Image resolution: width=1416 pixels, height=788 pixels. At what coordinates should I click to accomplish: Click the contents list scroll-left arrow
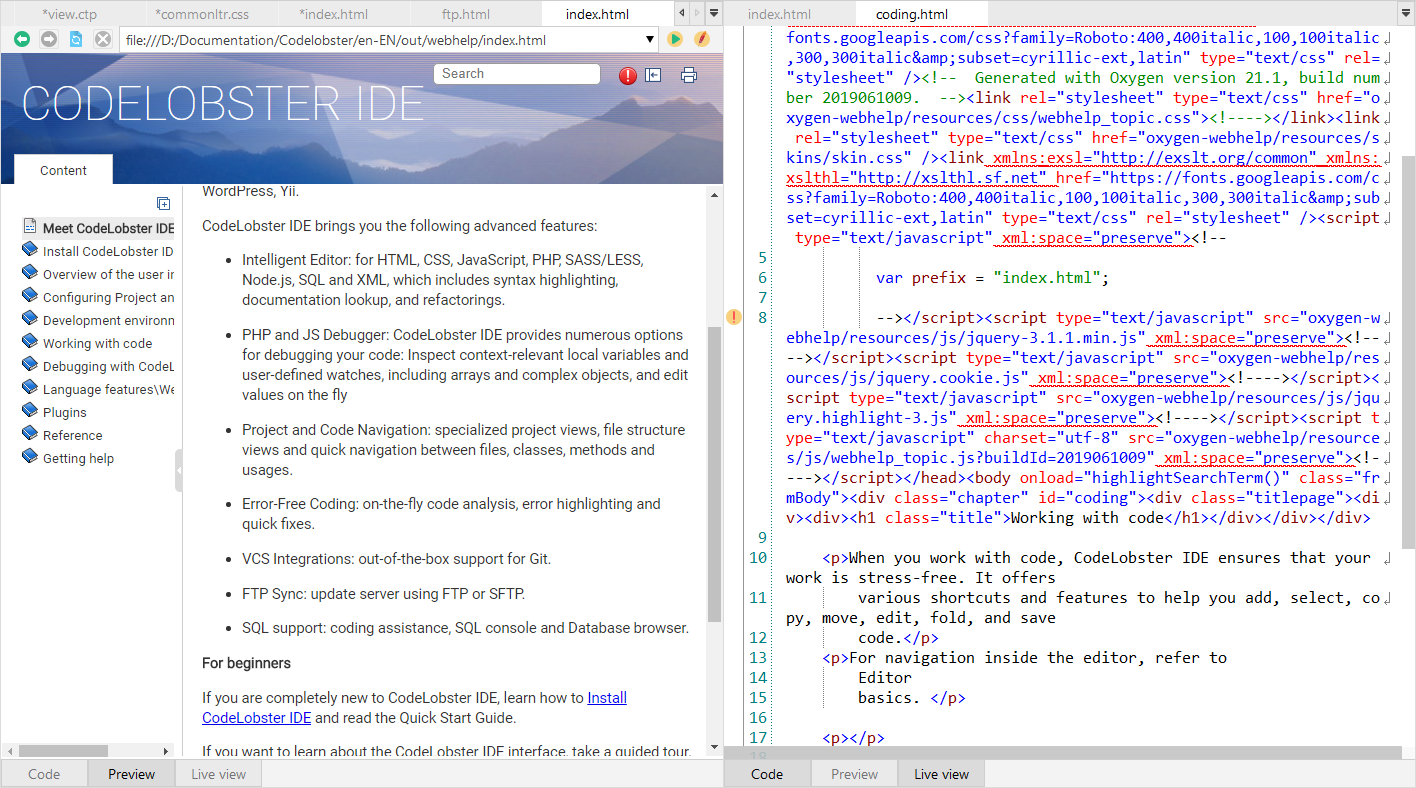click(x=9, y=750)
